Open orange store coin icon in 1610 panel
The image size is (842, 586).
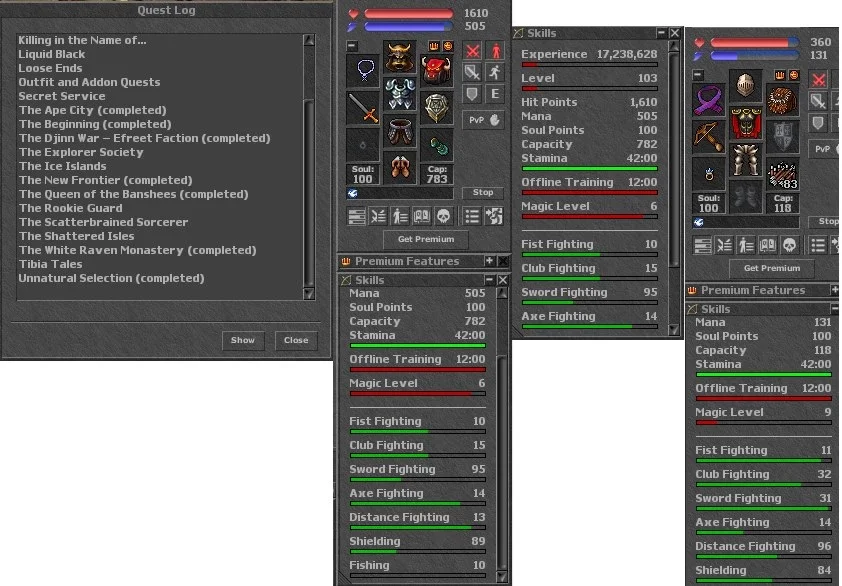[447, 47]
